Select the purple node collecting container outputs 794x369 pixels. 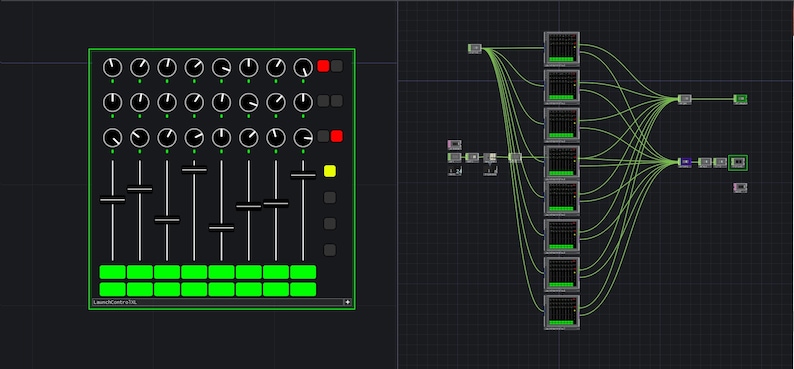pyautogui.click(x=685, y=162)
